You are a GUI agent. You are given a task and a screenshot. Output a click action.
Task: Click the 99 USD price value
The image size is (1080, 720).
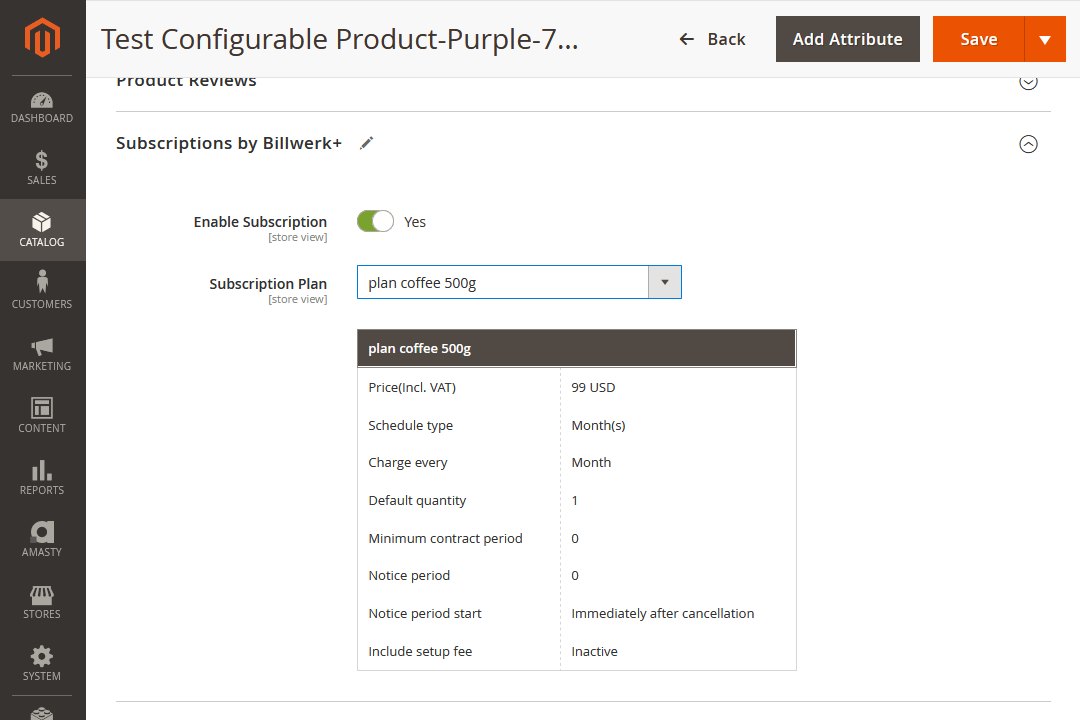(x=593, y=387)
